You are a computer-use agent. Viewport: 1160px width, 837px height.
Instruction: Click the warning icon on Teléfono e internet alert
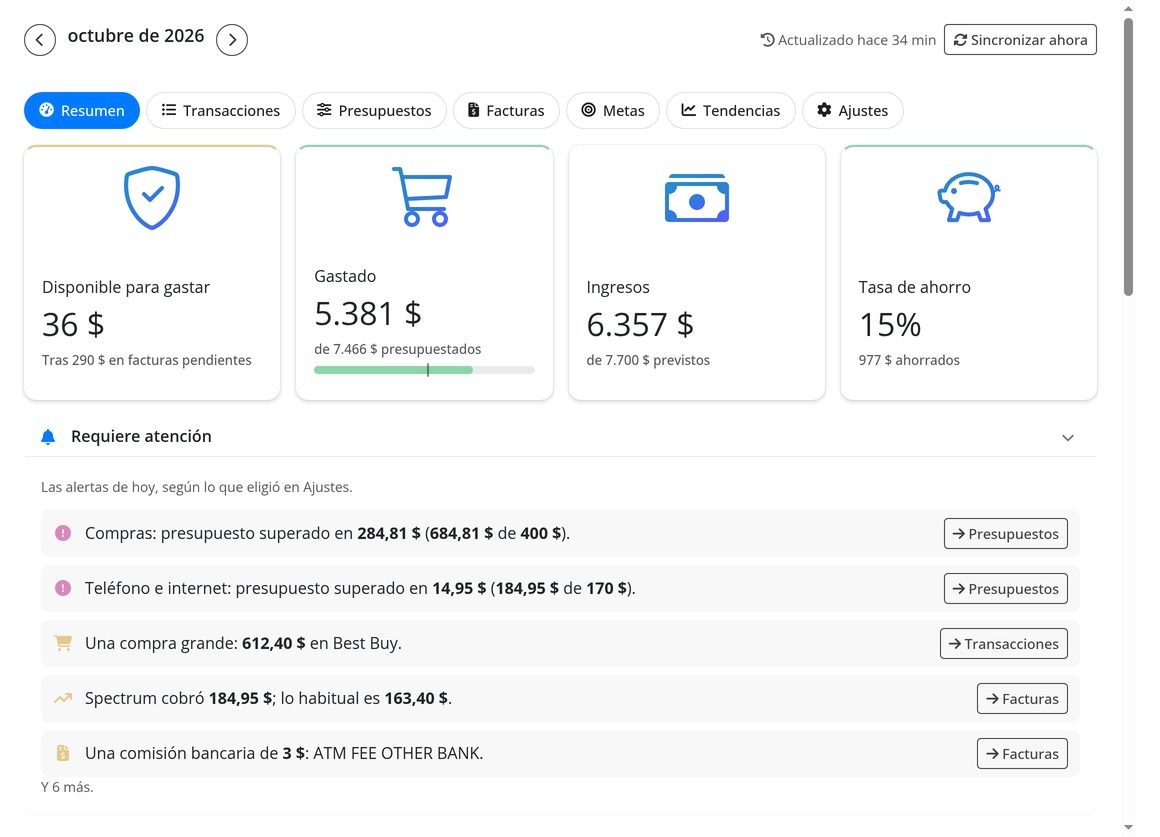click(x=63, y=588)
